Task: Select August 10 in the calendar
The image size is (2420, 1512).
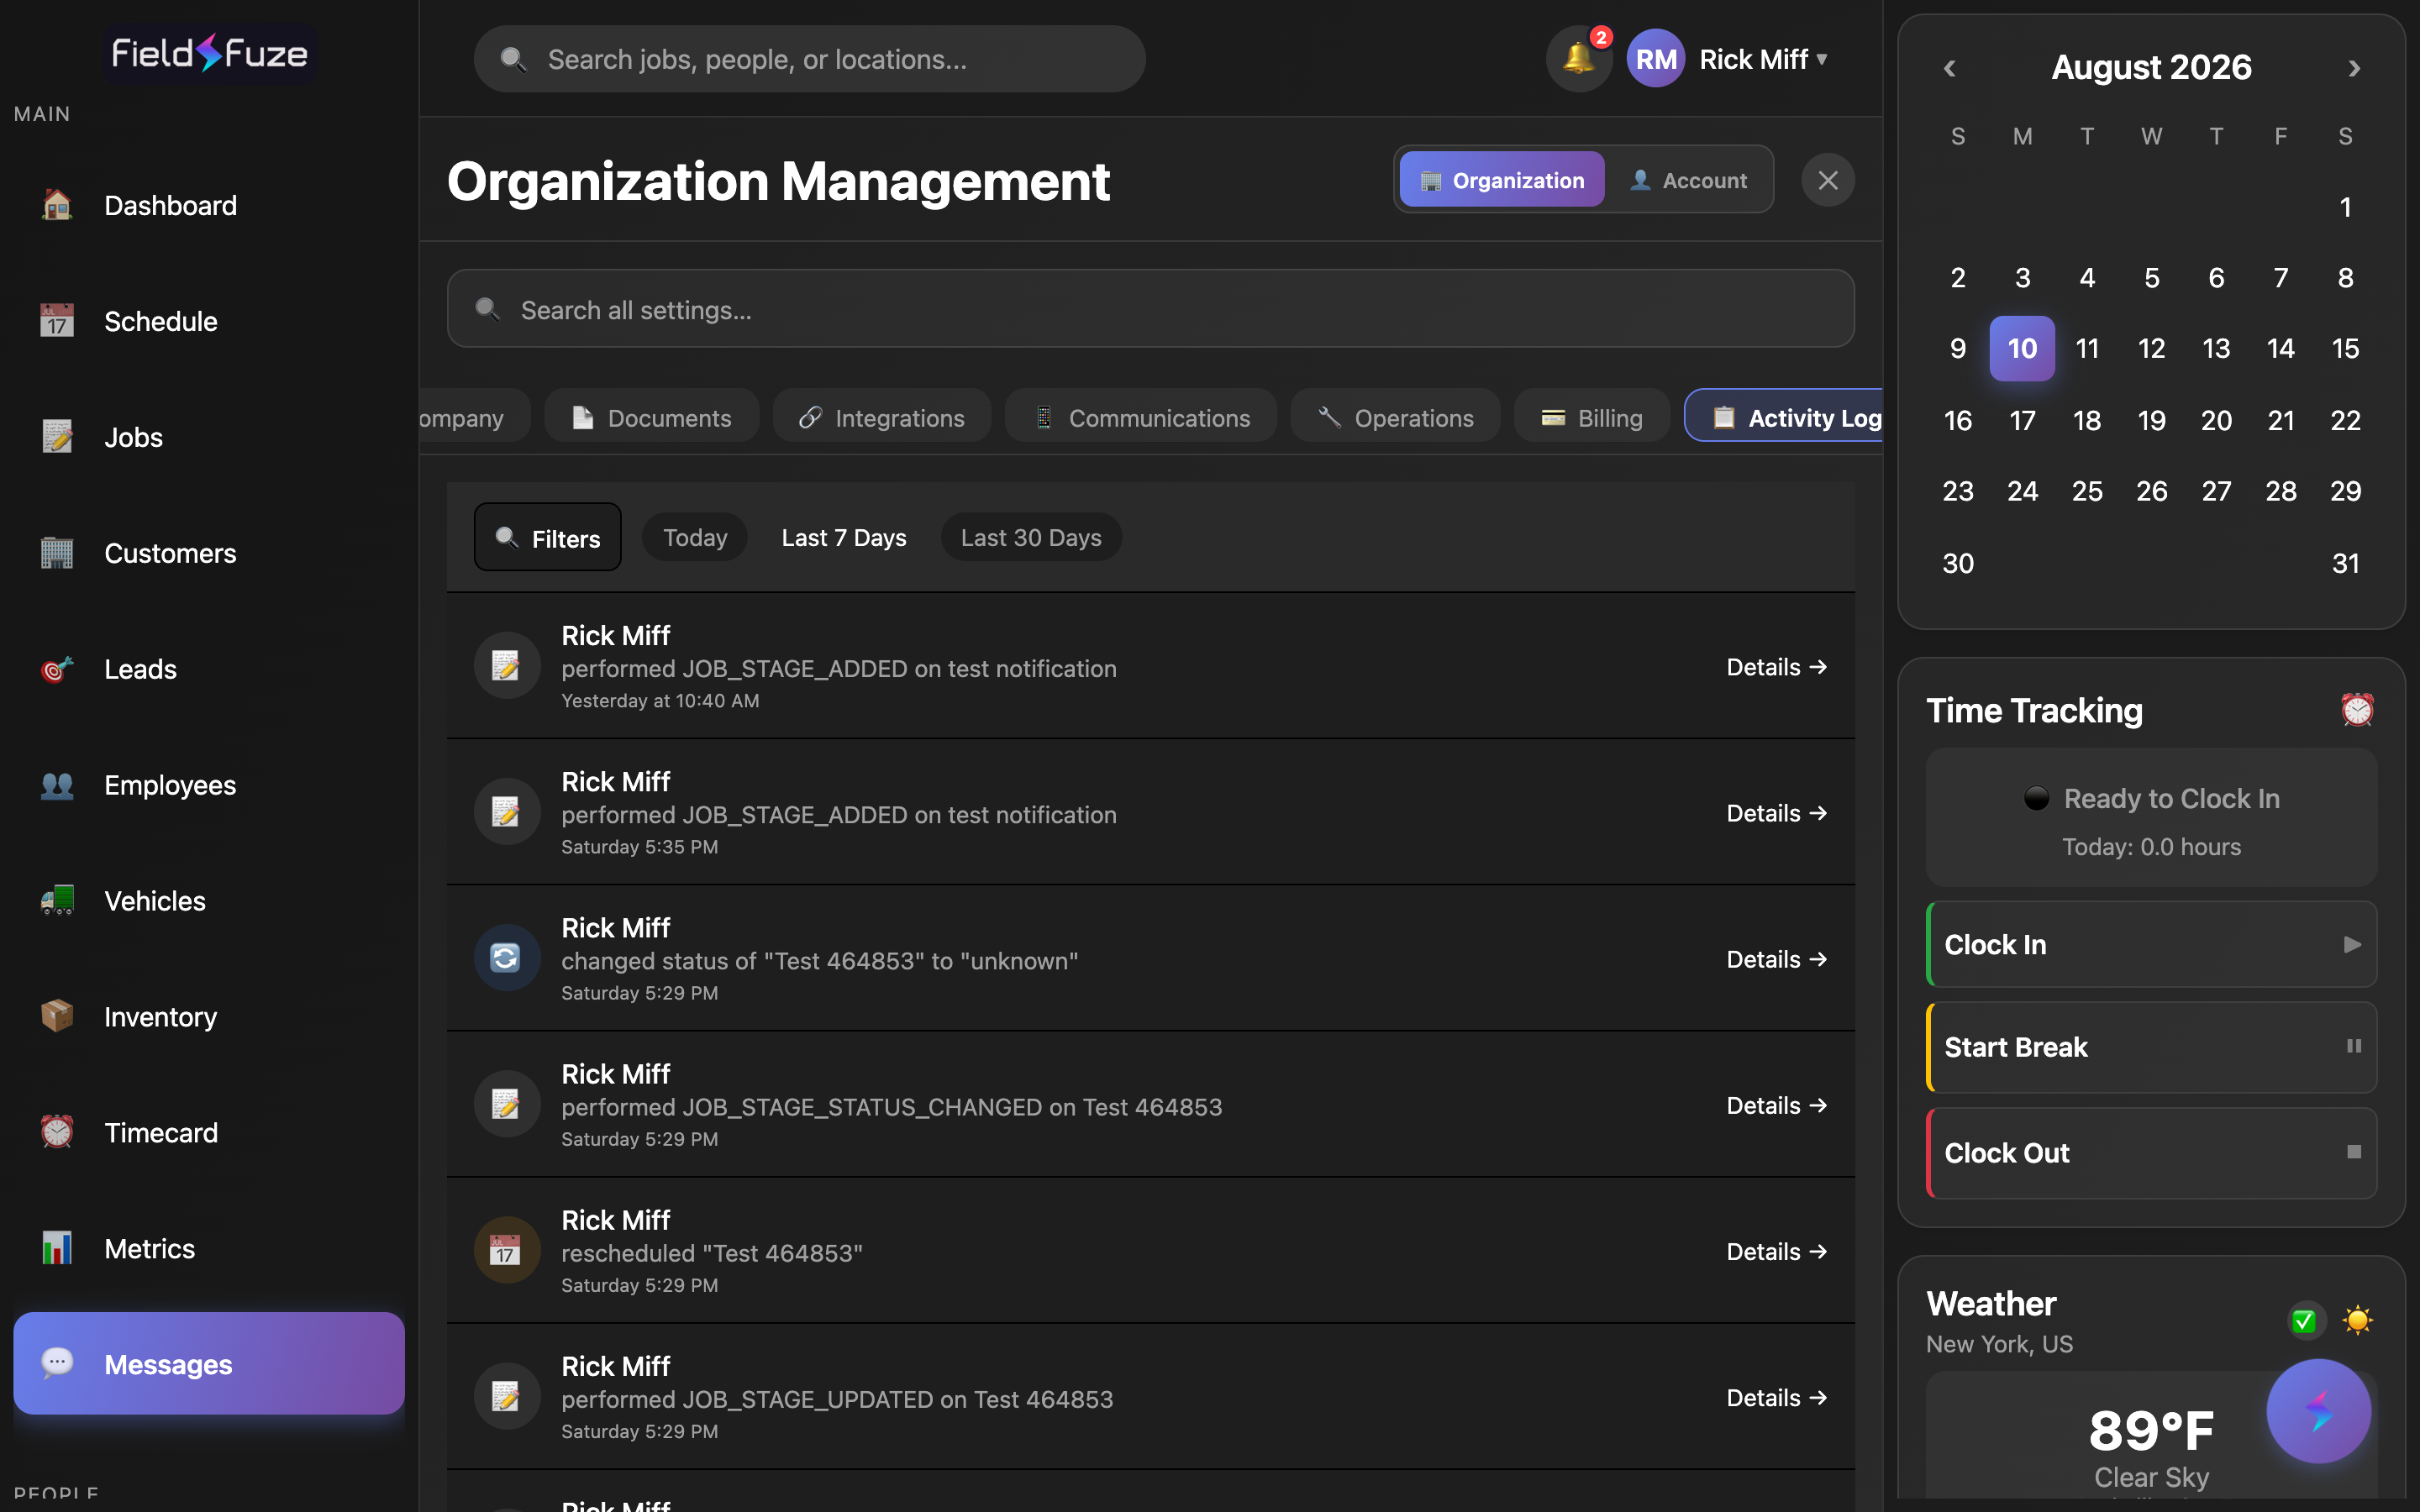Action: (2022, 349)
